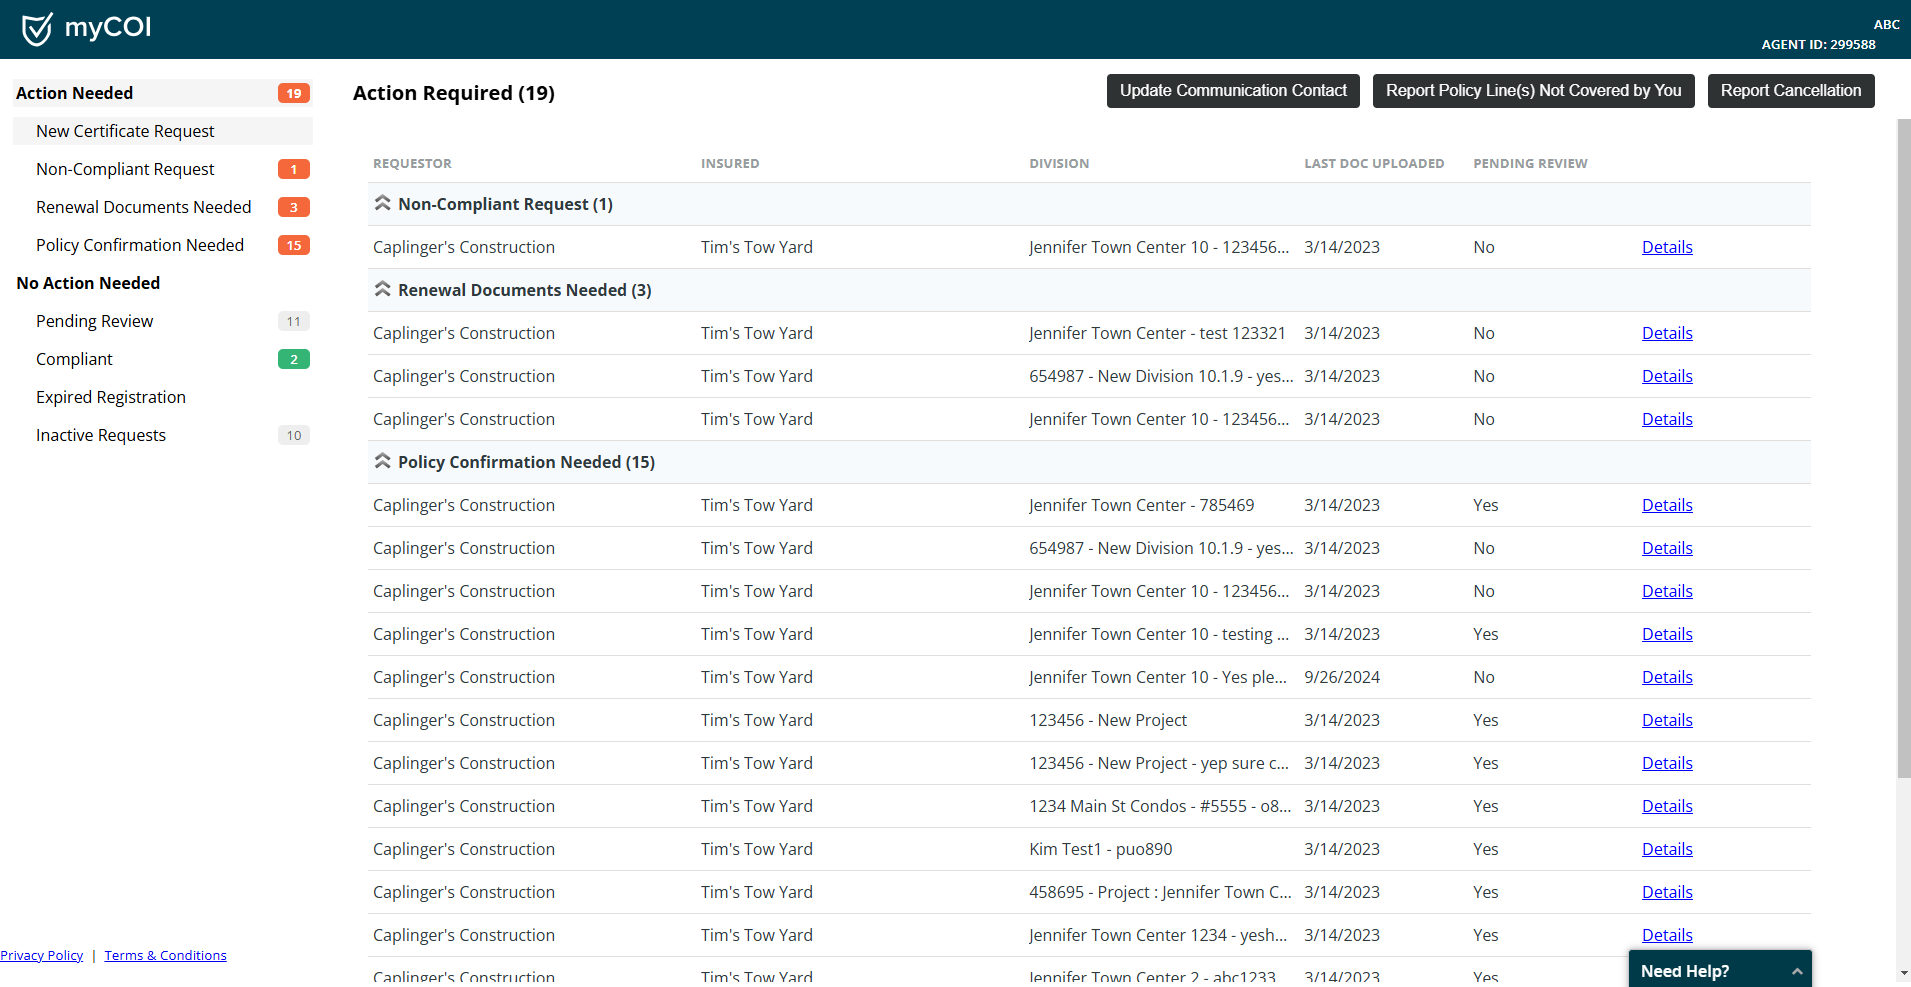The image size is (1911, 987).
Task: Open the Terms & Conditions link
Action: tap(164, 955)
